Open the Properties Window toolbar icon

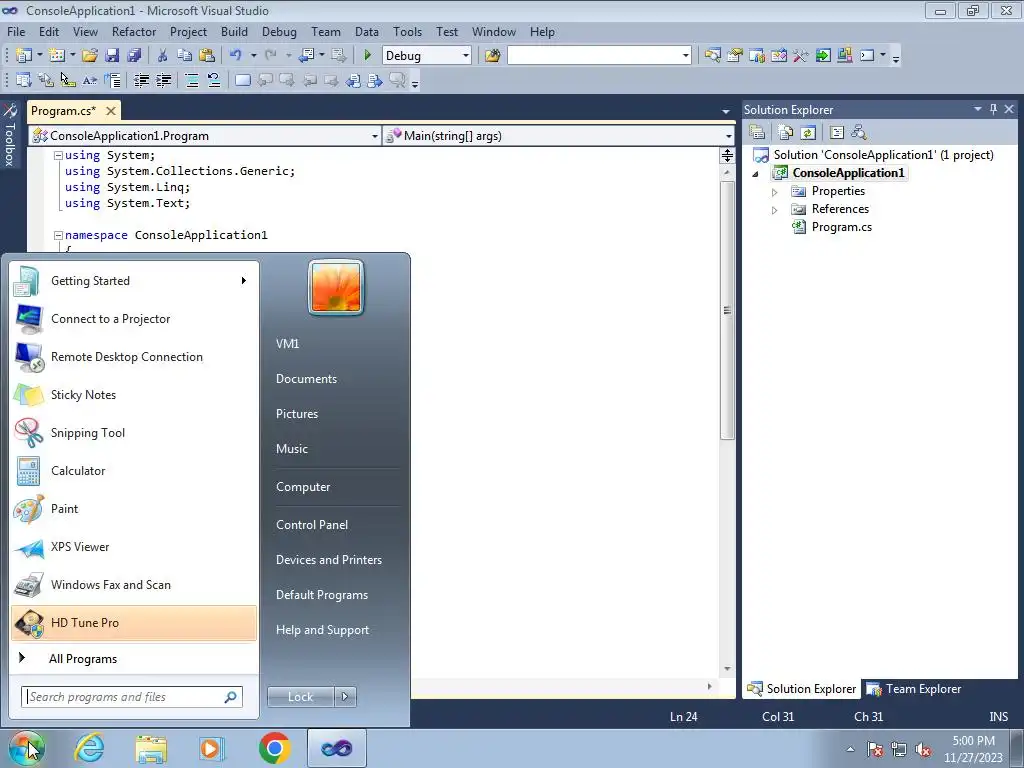[735, 56]
